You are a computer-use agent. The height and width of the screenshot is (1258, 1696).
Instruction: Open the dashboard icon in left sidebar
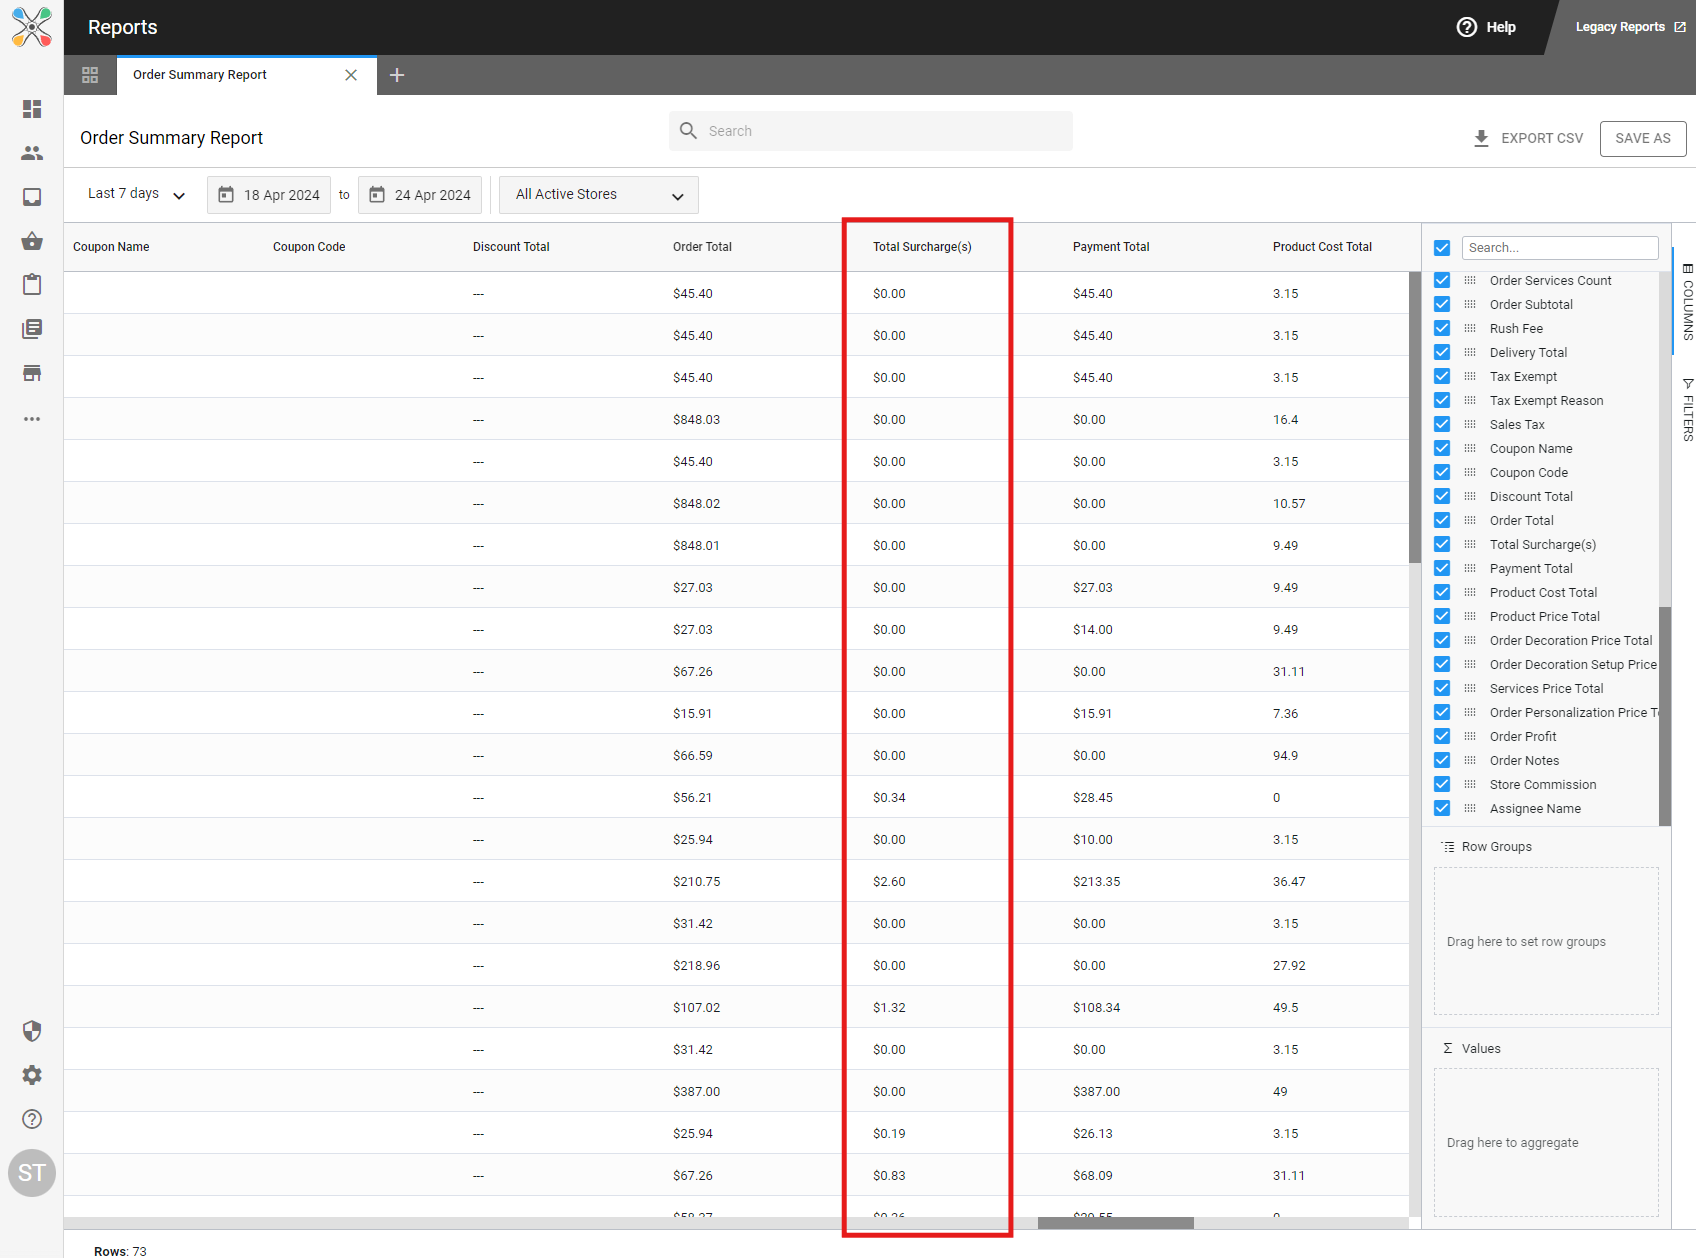[x=32, y=109]
